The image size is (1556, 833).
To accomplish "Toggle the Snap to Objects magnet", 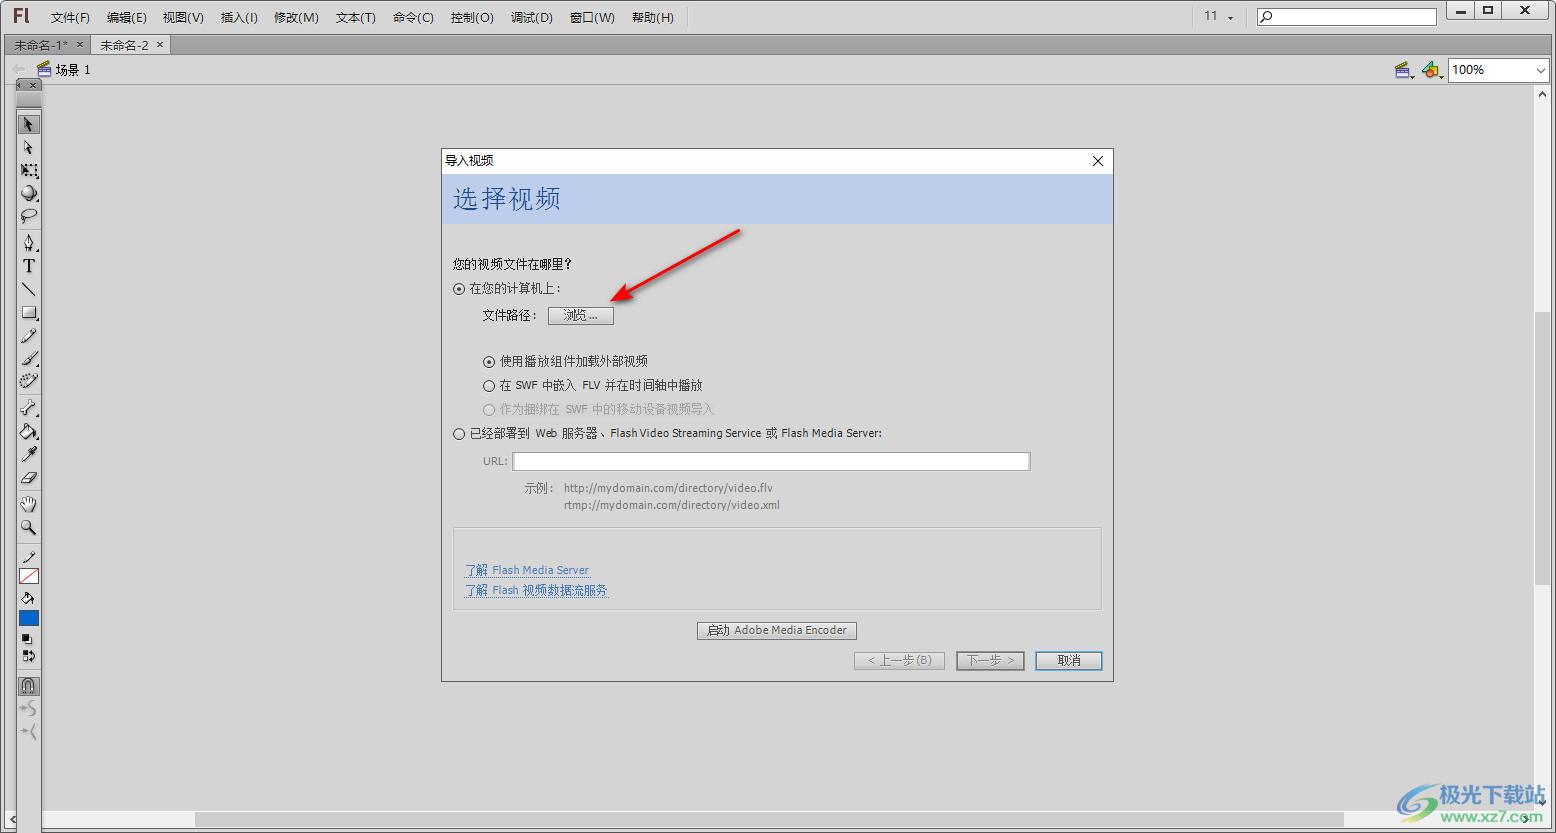I will 29,686.
